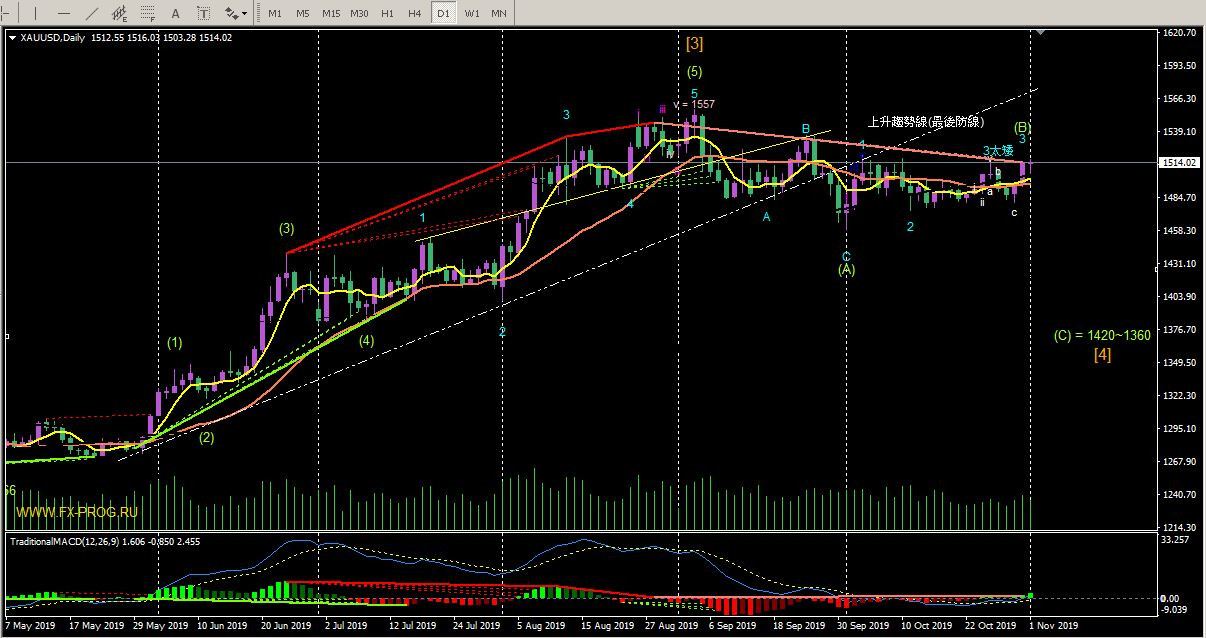Select the text label tool
The image size is (1206, 638).
(x=203, y=13)
